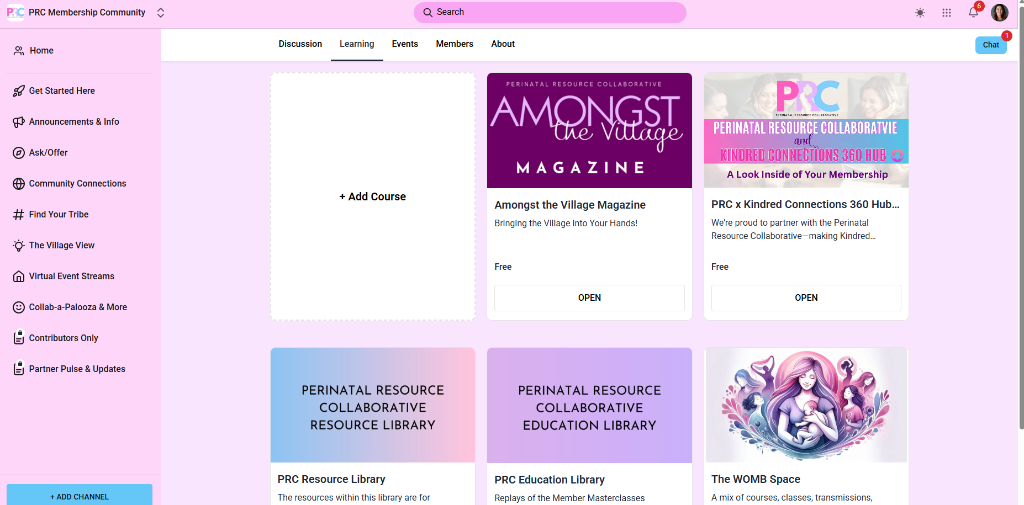Click the Get Started Here rocket icon
The width and height of the screenshot is (1024, 505).
[19, 91]
